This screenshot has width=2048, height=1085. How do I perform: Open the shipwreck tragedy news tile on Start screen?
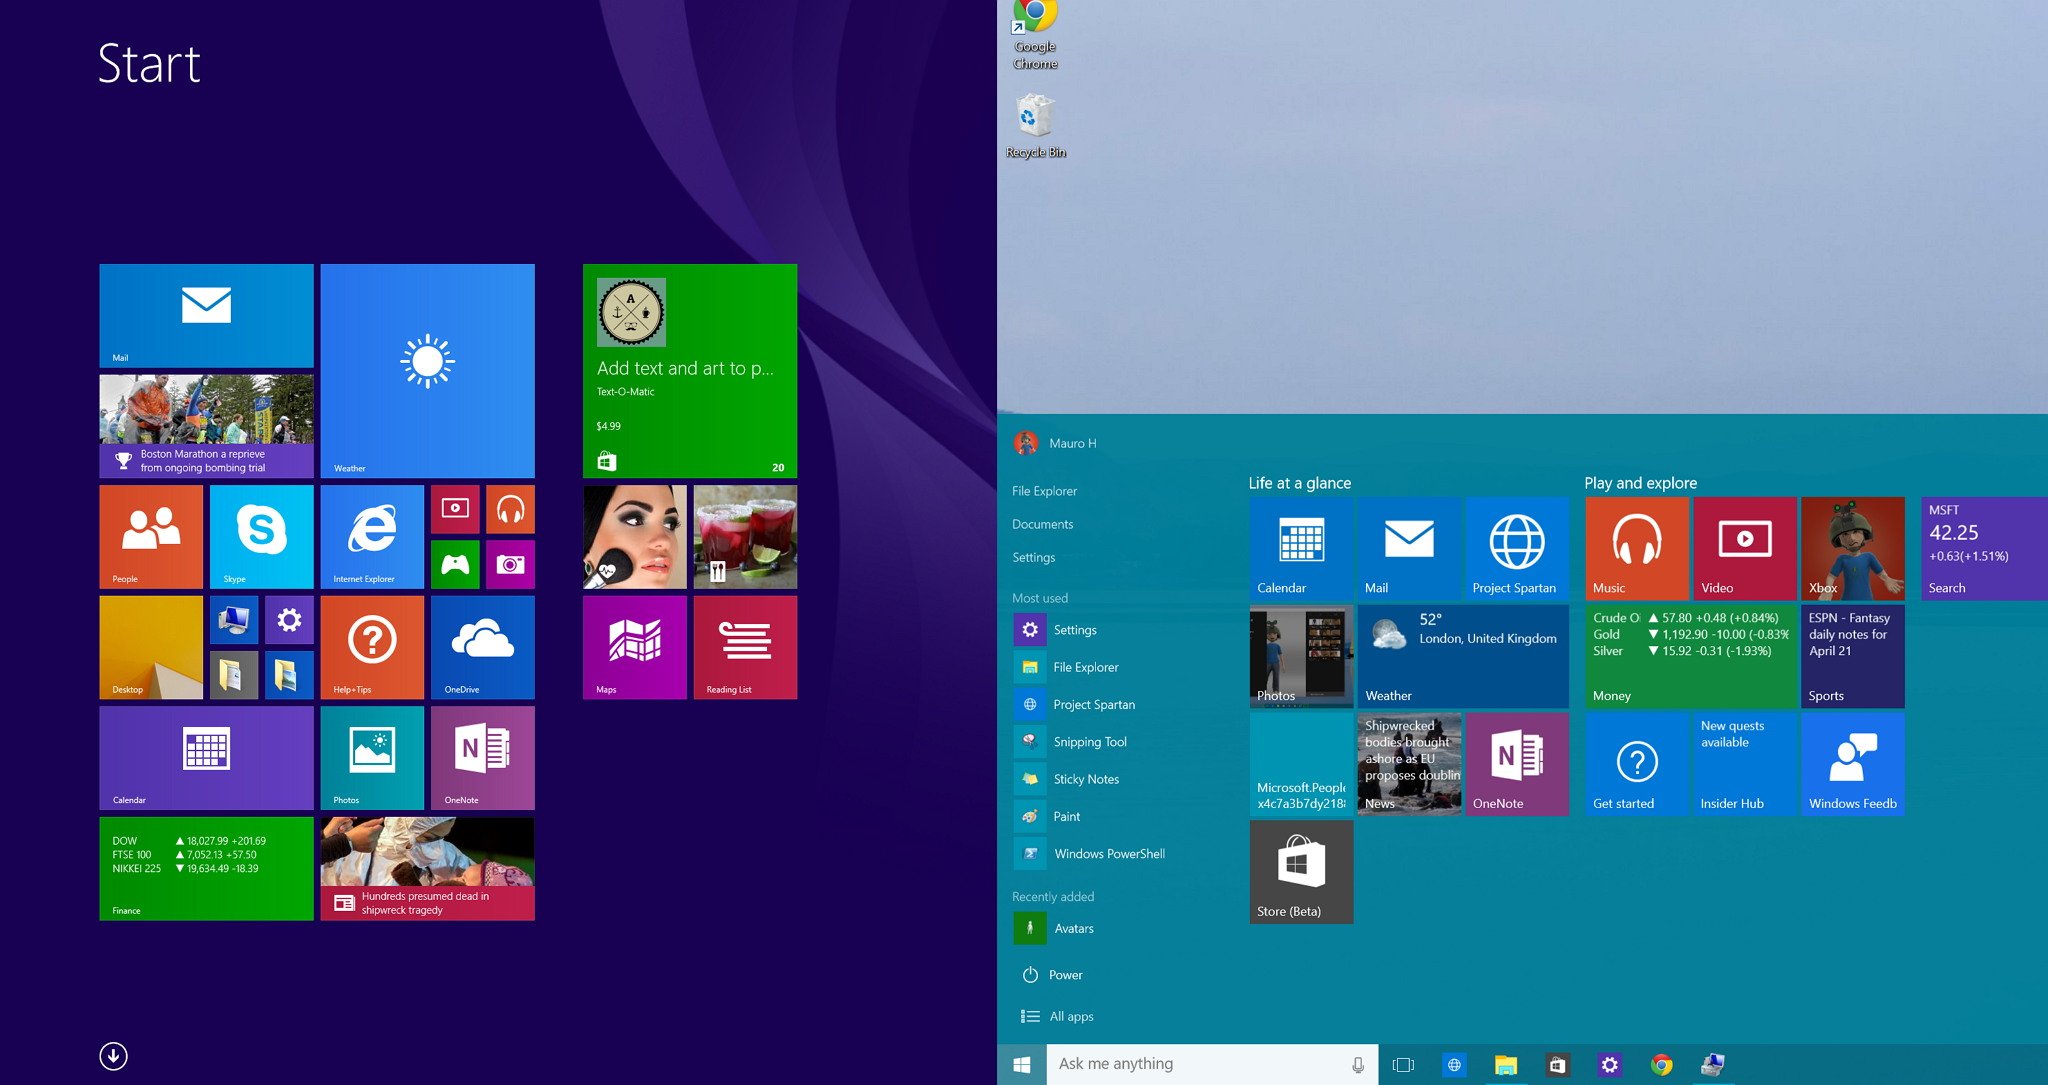click(x=427, y=868)
